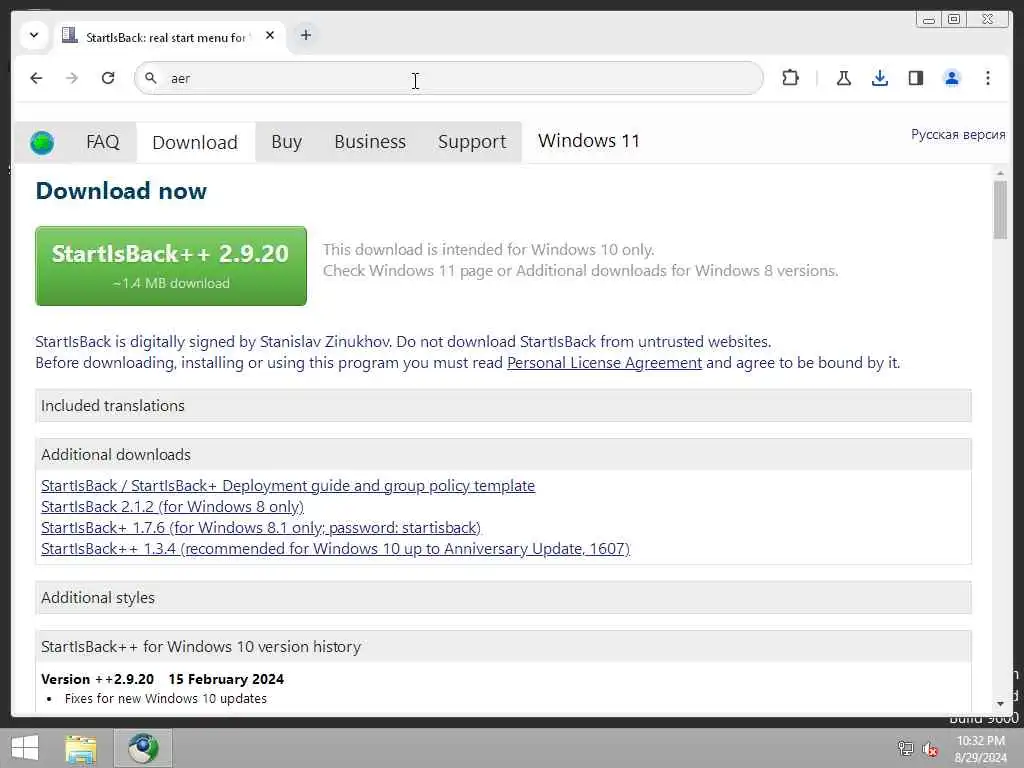This screenshot has width=1024, height=768.
Task: Open the Business tab
Action: click(370, 142)
